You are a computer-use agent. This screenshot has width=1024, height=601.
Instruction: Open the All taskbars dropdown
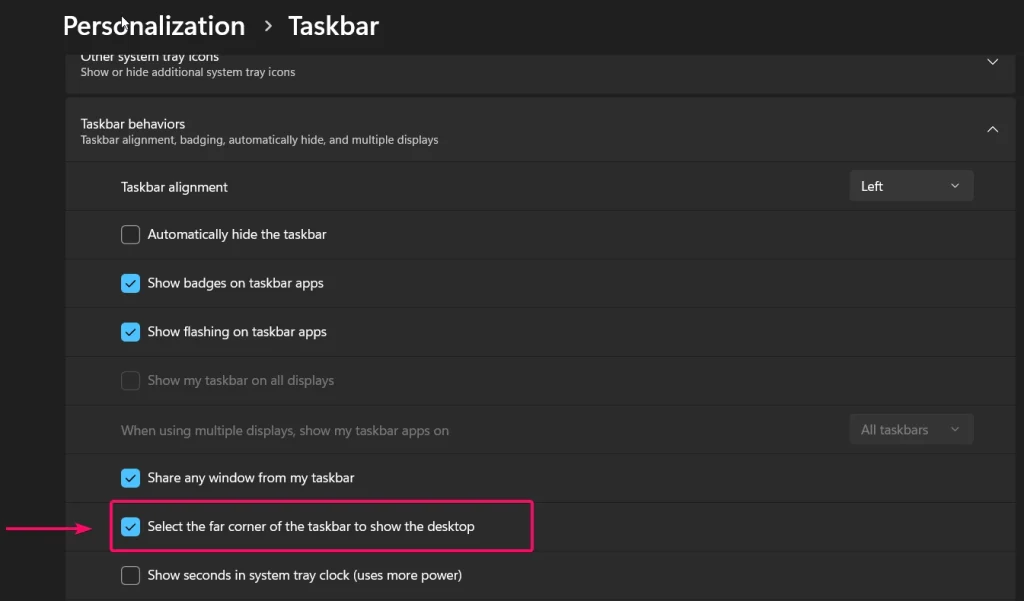[911, 430]
